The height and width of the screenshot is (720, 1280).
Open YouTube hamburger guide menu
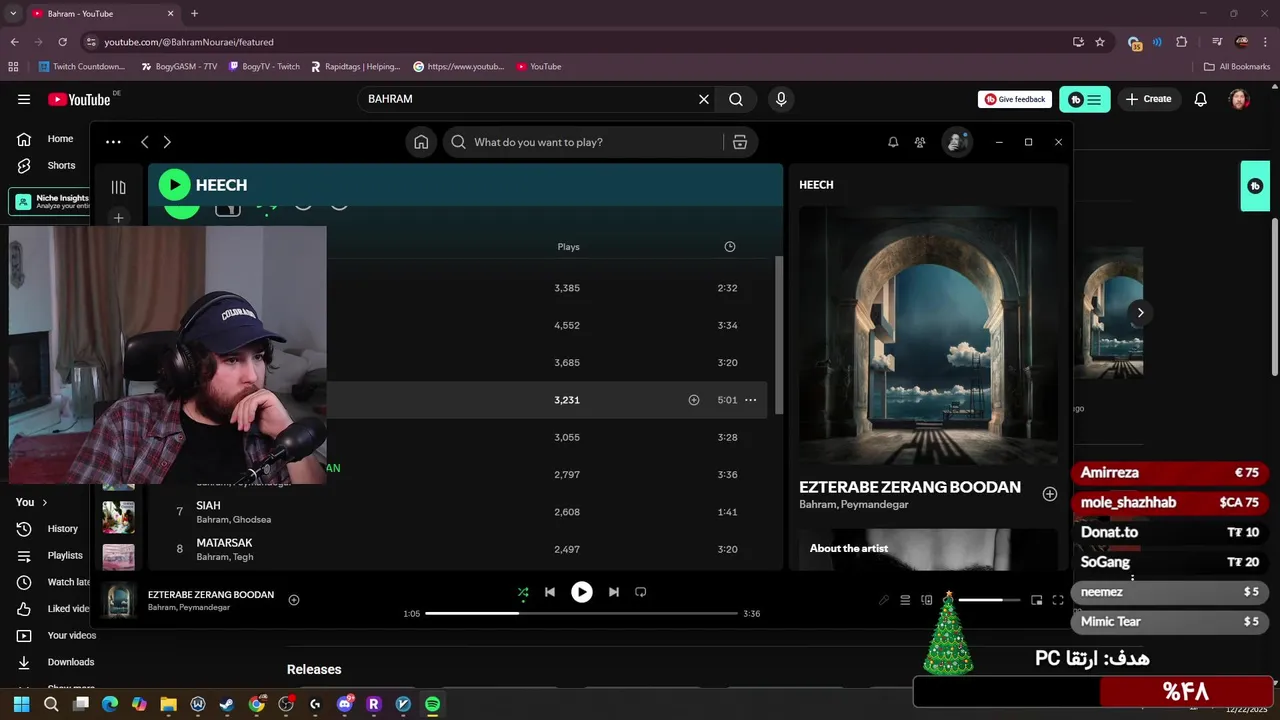(24, 99)
